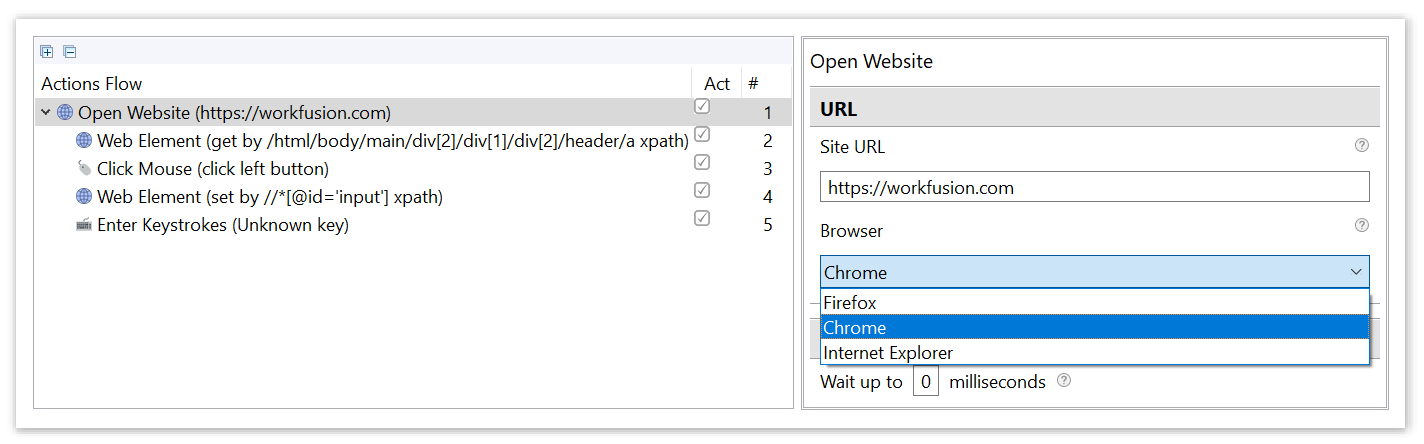Choose Firefox from the Browser list
Image resolution: width=1424 pixels, height=444 pixels.
pos(1094,302)
